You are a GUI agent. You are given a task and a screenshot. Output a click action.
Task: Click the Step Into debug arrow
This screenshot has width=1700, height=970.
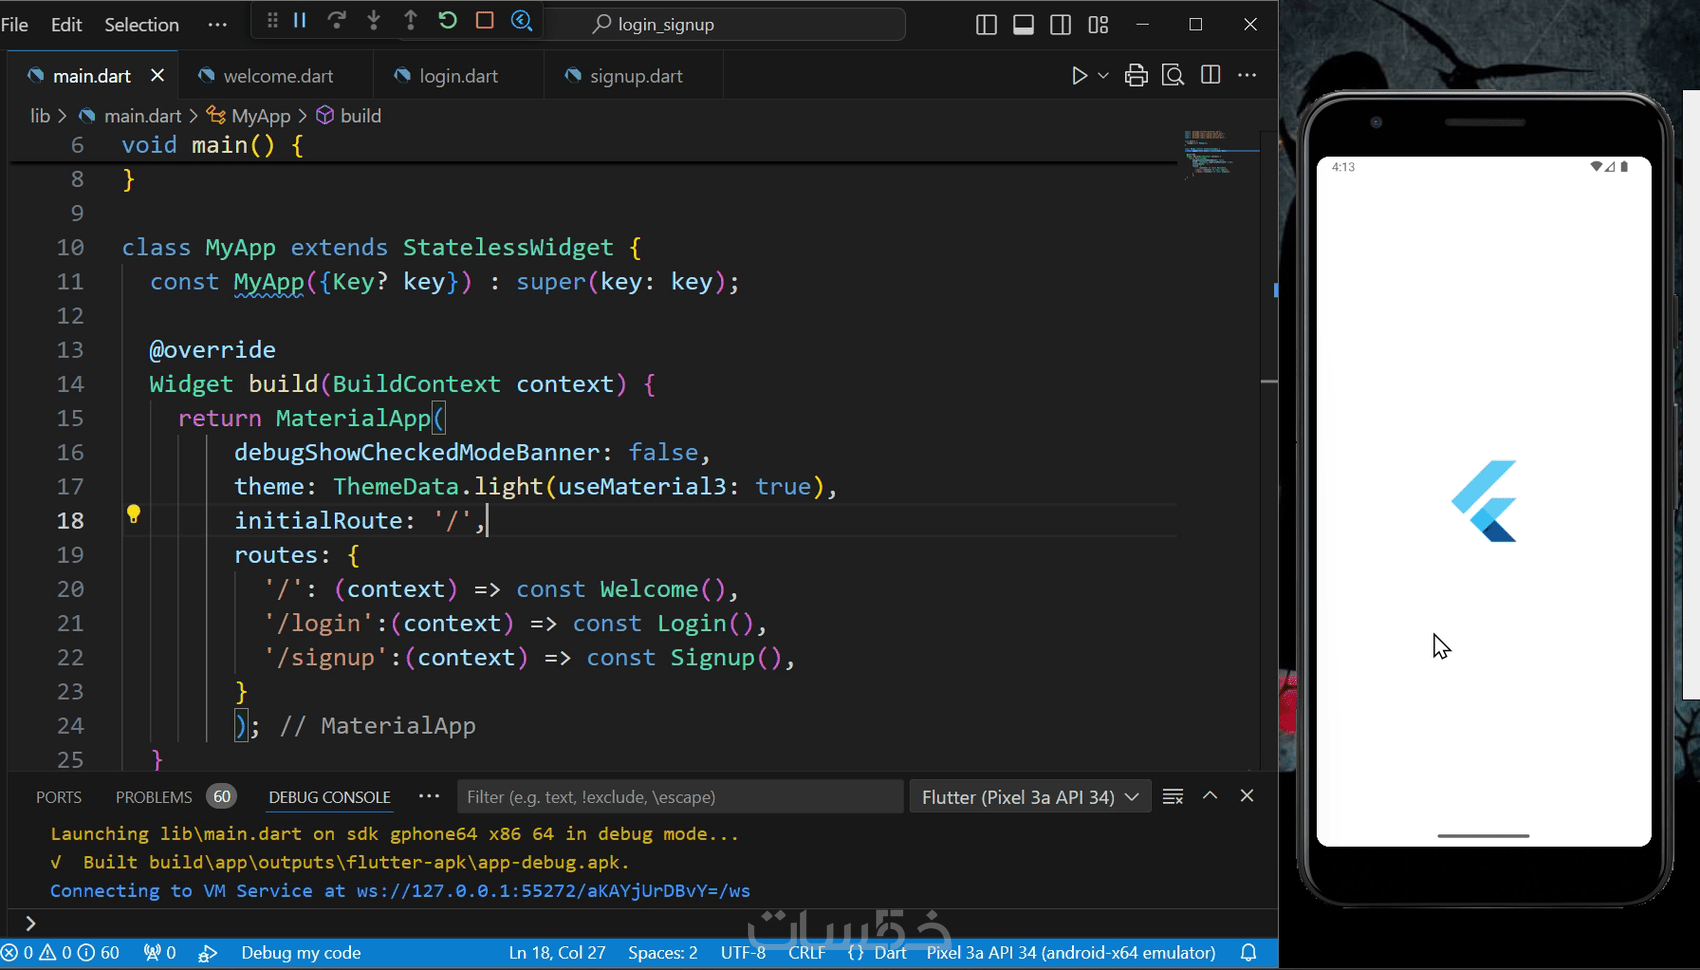374,21
